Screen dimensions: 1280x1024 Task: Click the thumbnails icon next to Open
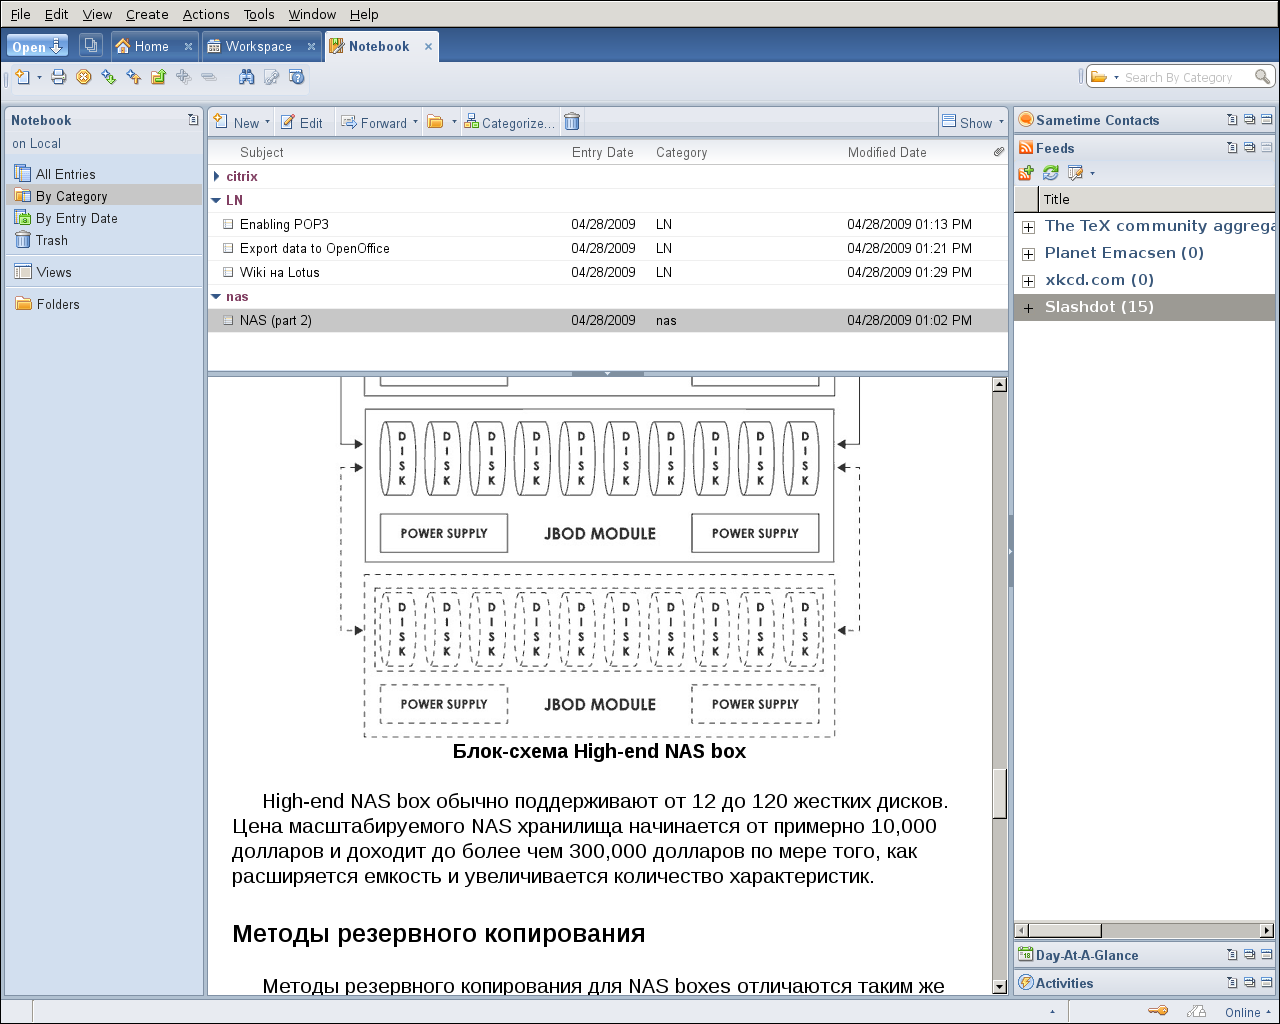[90, 46]
